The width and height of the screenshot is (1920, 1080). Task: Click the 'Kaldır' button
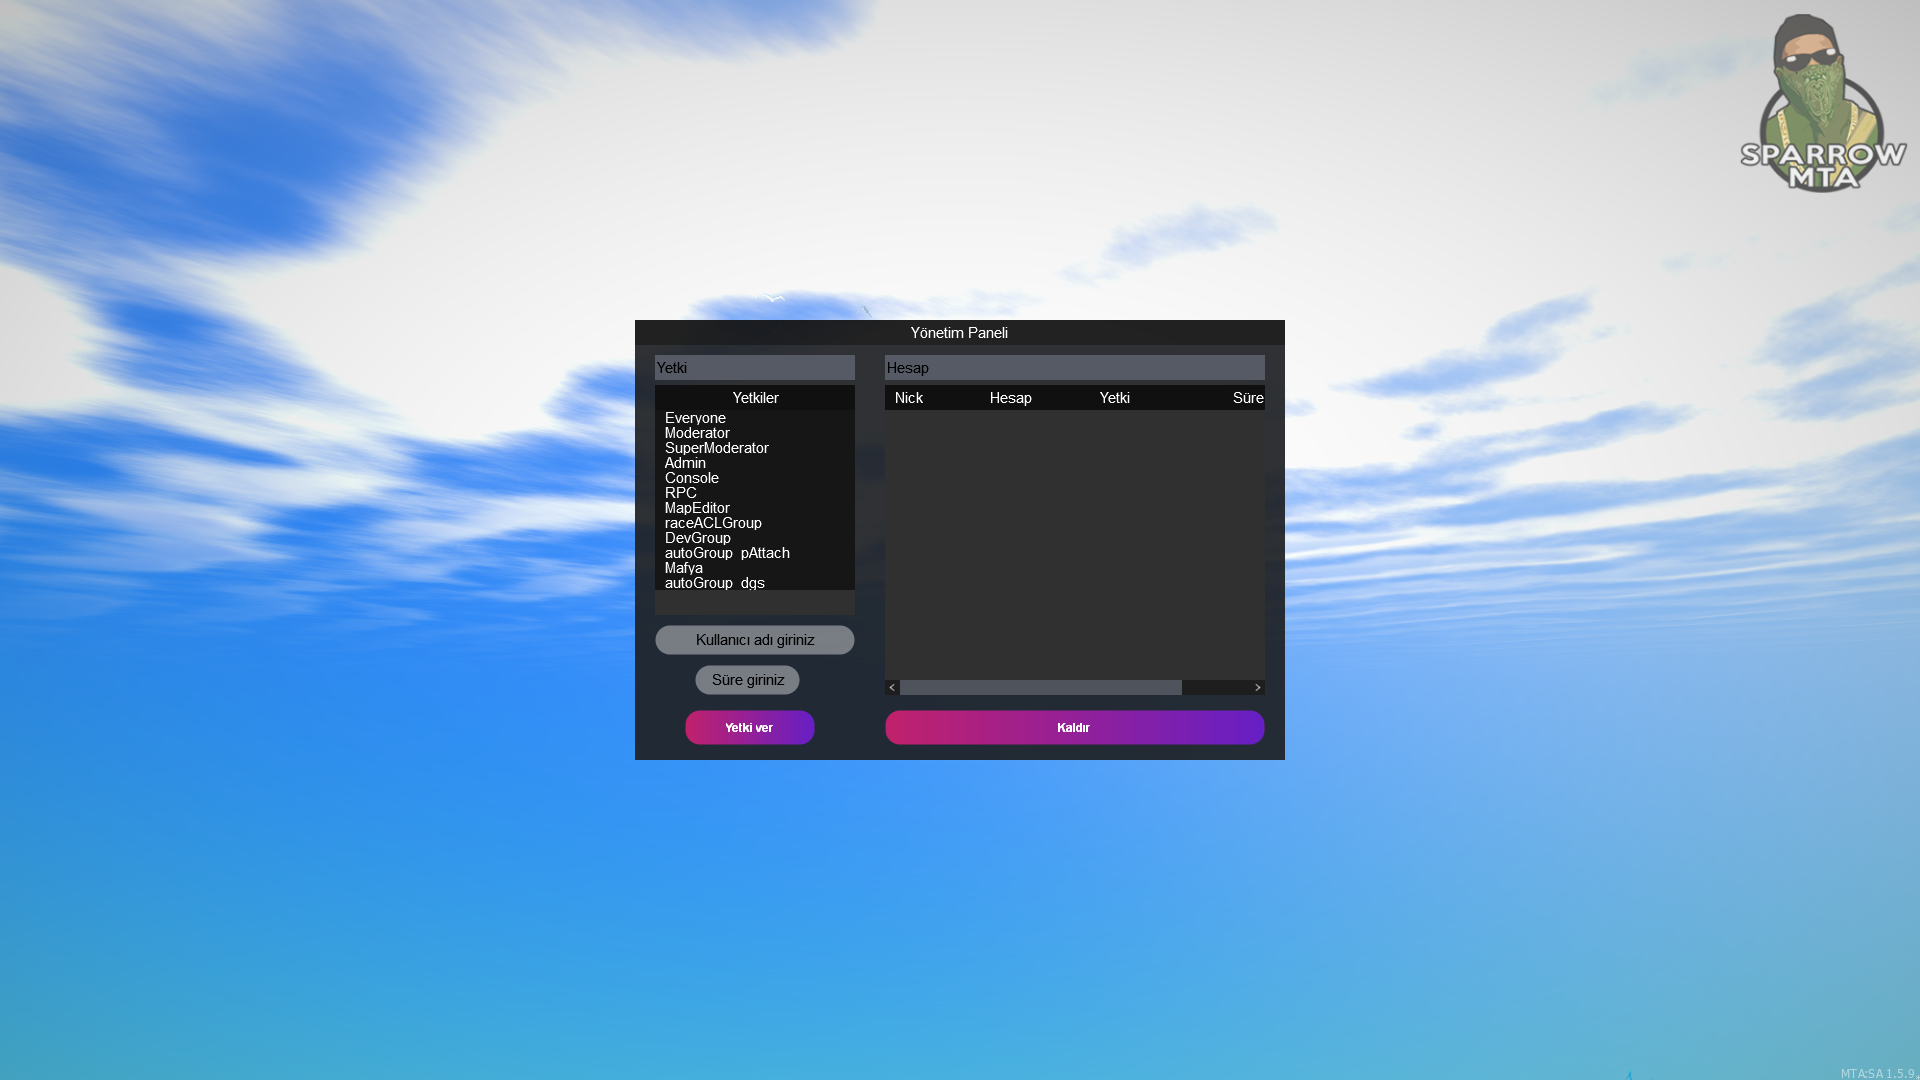click(1075, 727)
